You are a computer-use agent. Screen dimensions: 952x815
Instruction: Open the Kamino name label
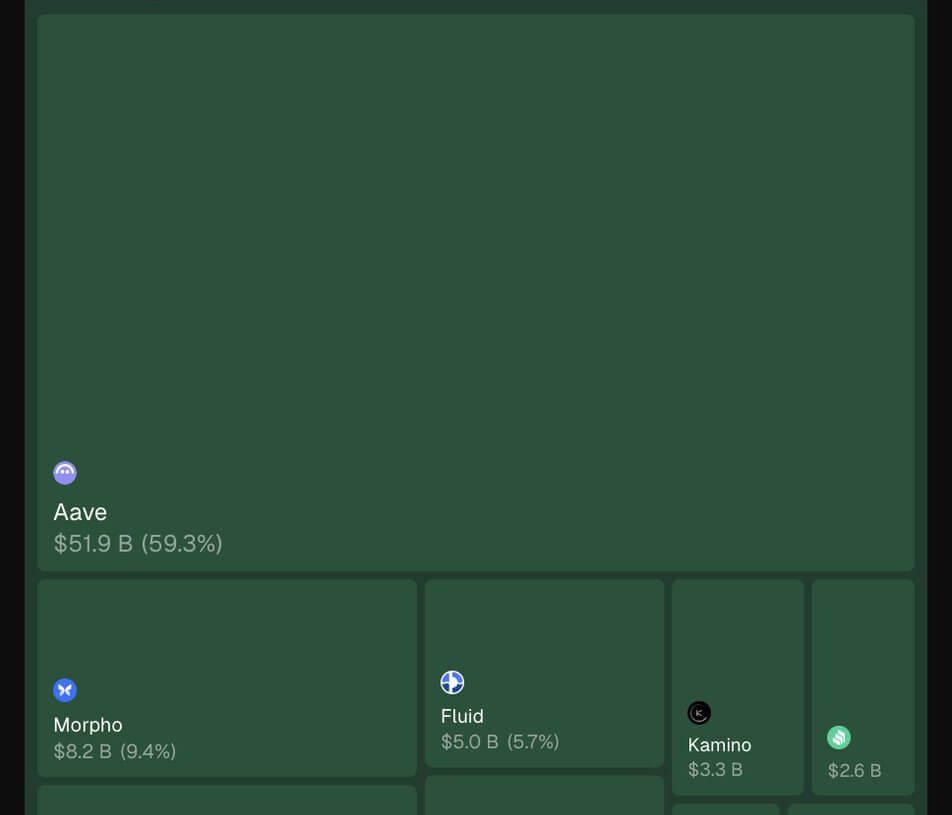(719, 745)
